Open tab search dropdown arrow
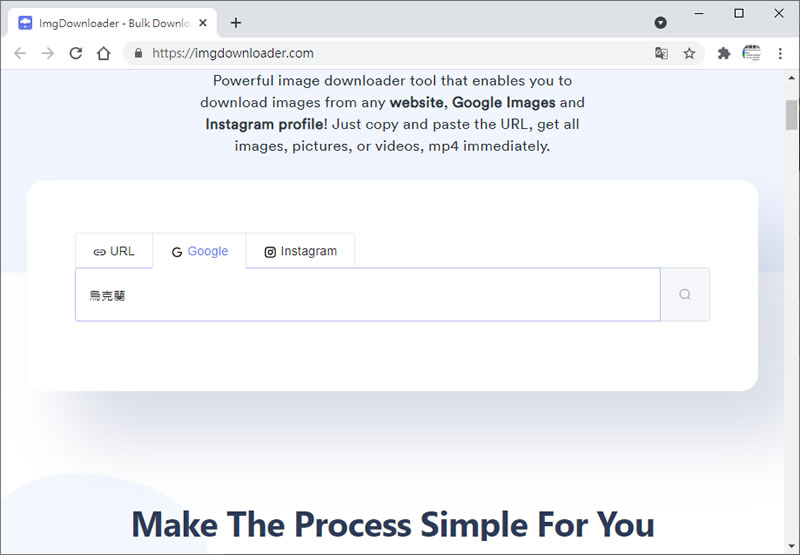 click(x=661, y=22)
